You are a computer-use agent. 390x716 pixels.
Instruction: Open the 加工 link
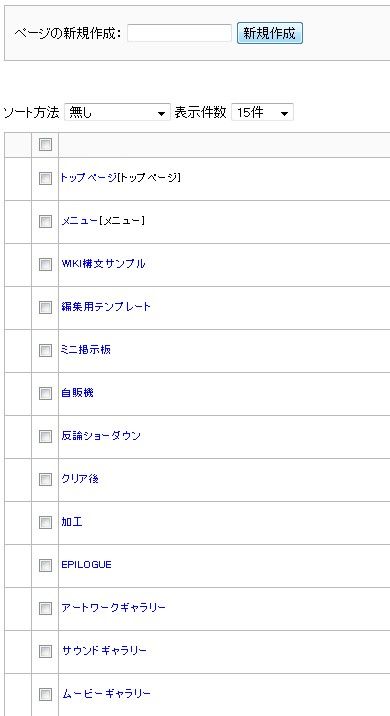point(72,521)
